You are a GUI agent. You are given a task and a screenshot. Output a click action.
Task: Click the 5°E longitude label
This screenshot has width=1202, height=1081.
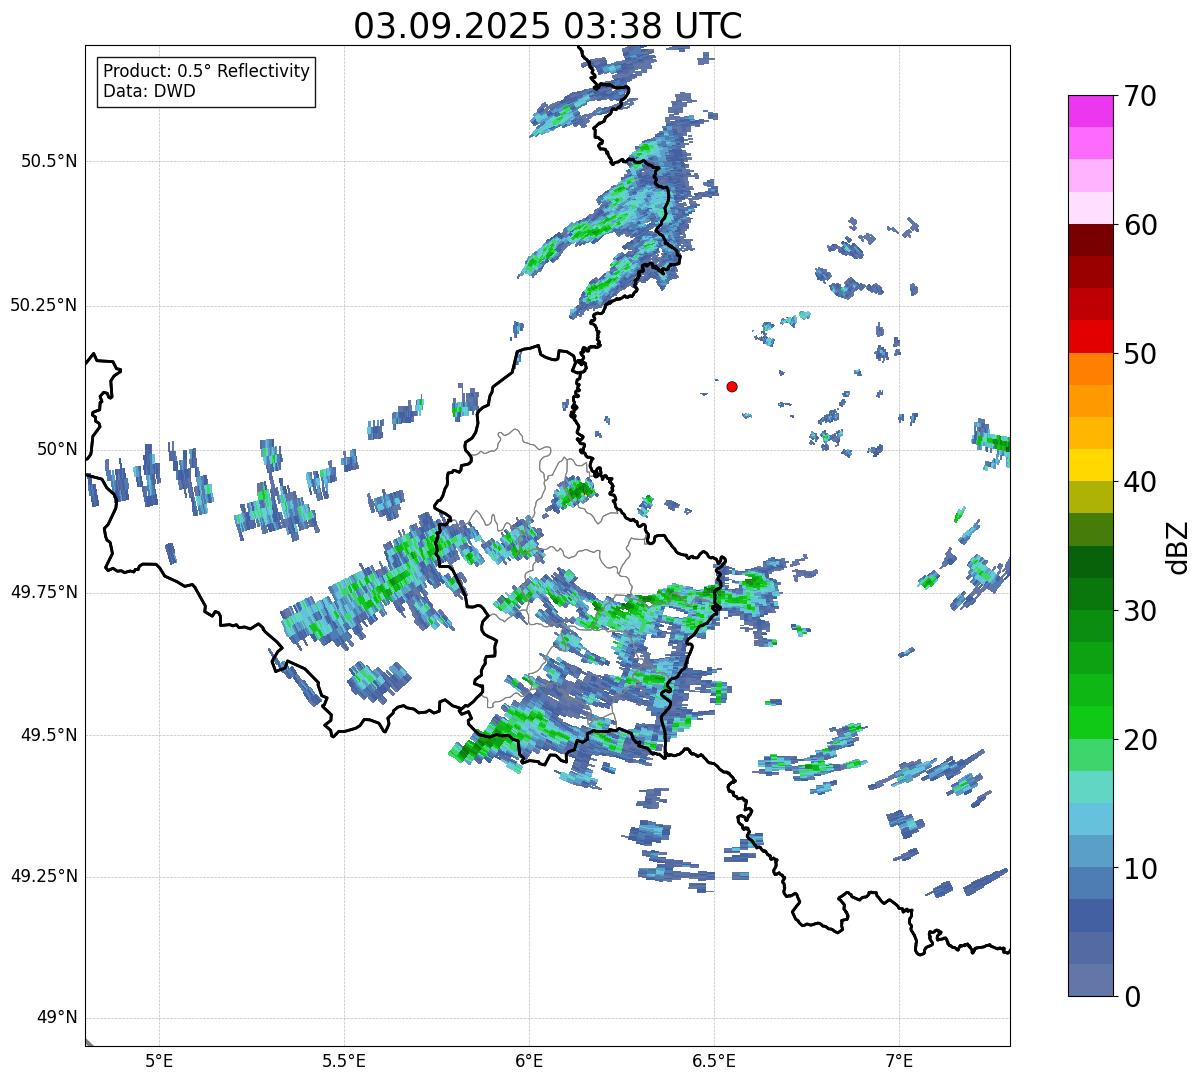tap(159, 1060)
